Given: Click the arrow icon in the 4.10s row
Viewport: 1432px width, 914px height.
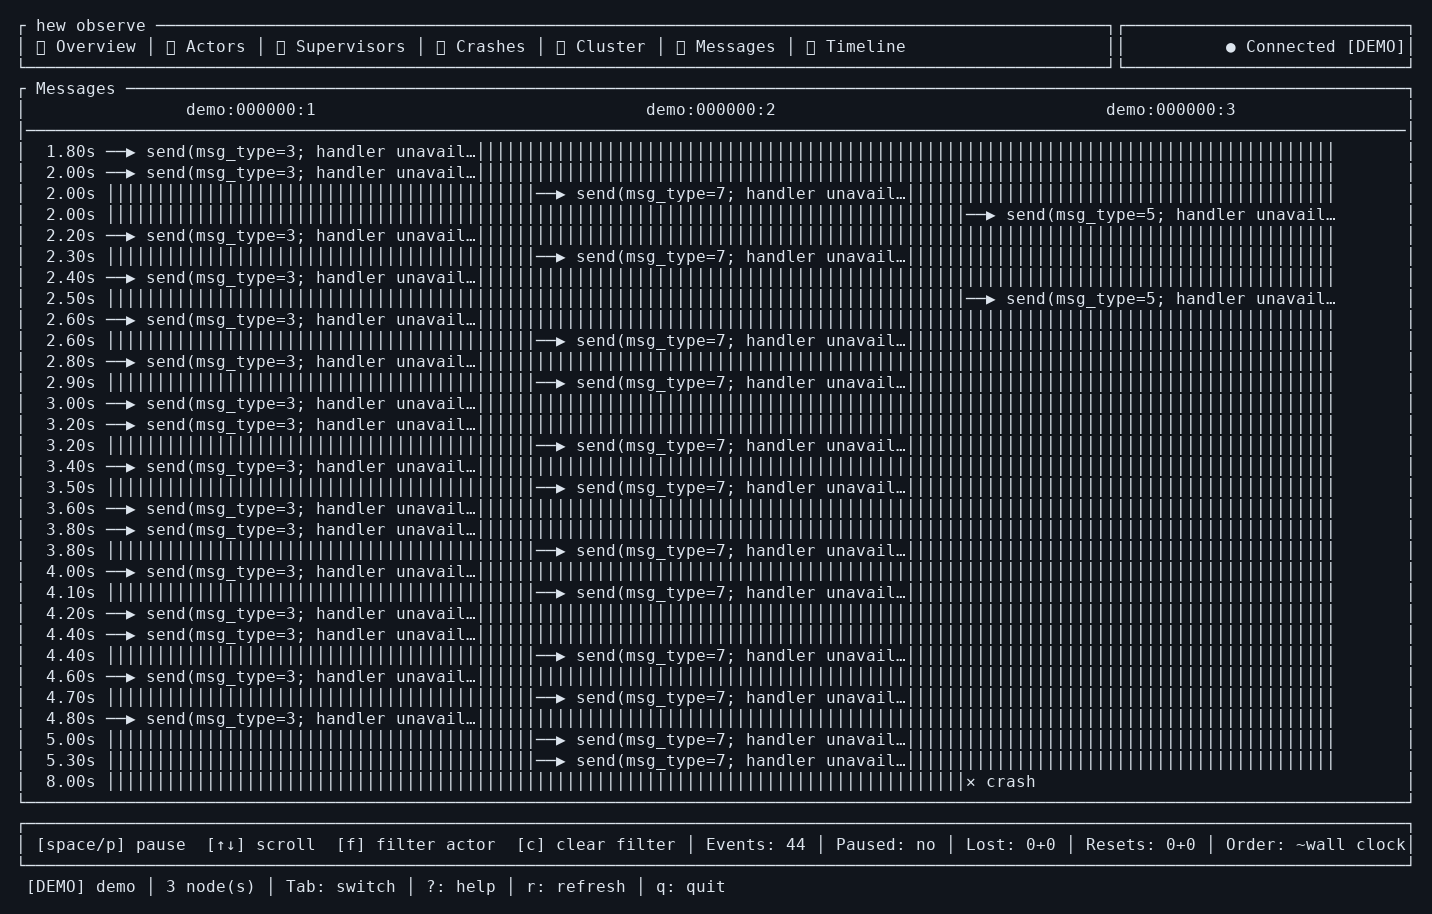Looking at the screenshot, I should coord(551,593).
